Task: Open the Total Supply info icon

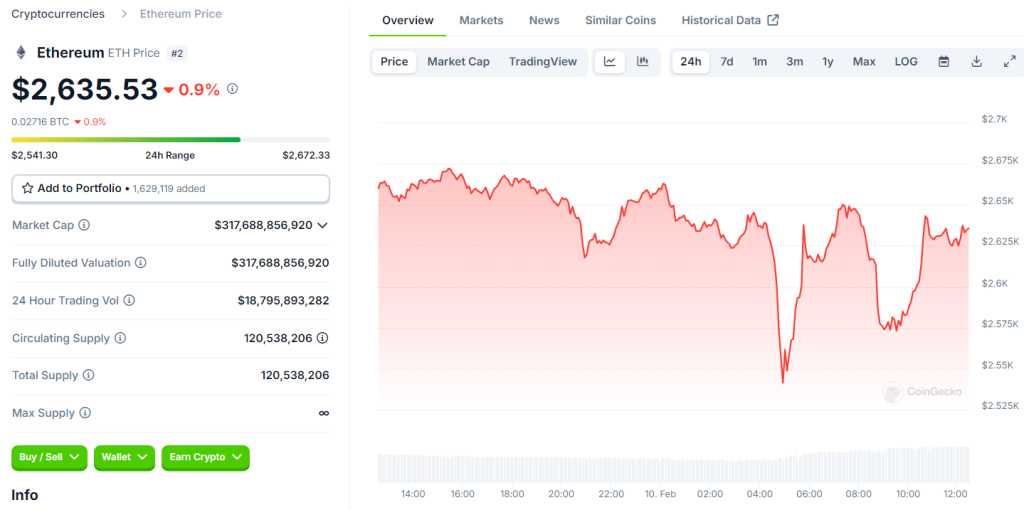Action: click(89, 375)
